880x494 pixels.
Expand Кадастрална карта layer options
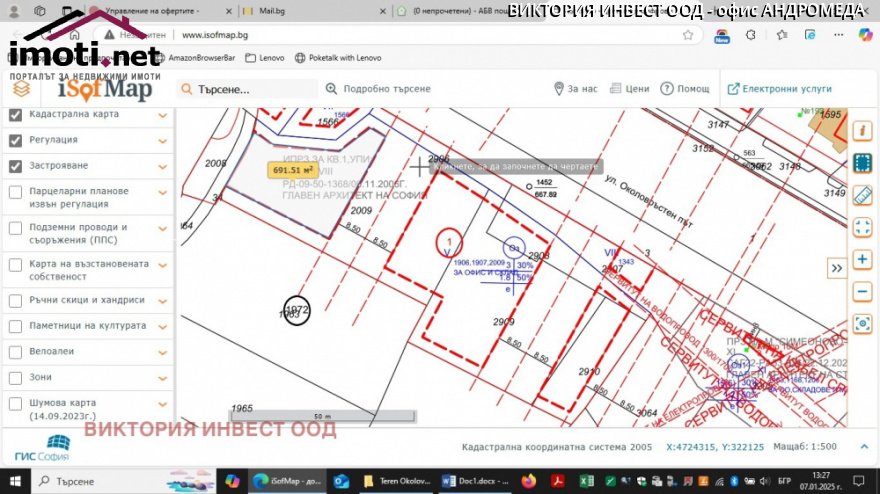(163, 116)
